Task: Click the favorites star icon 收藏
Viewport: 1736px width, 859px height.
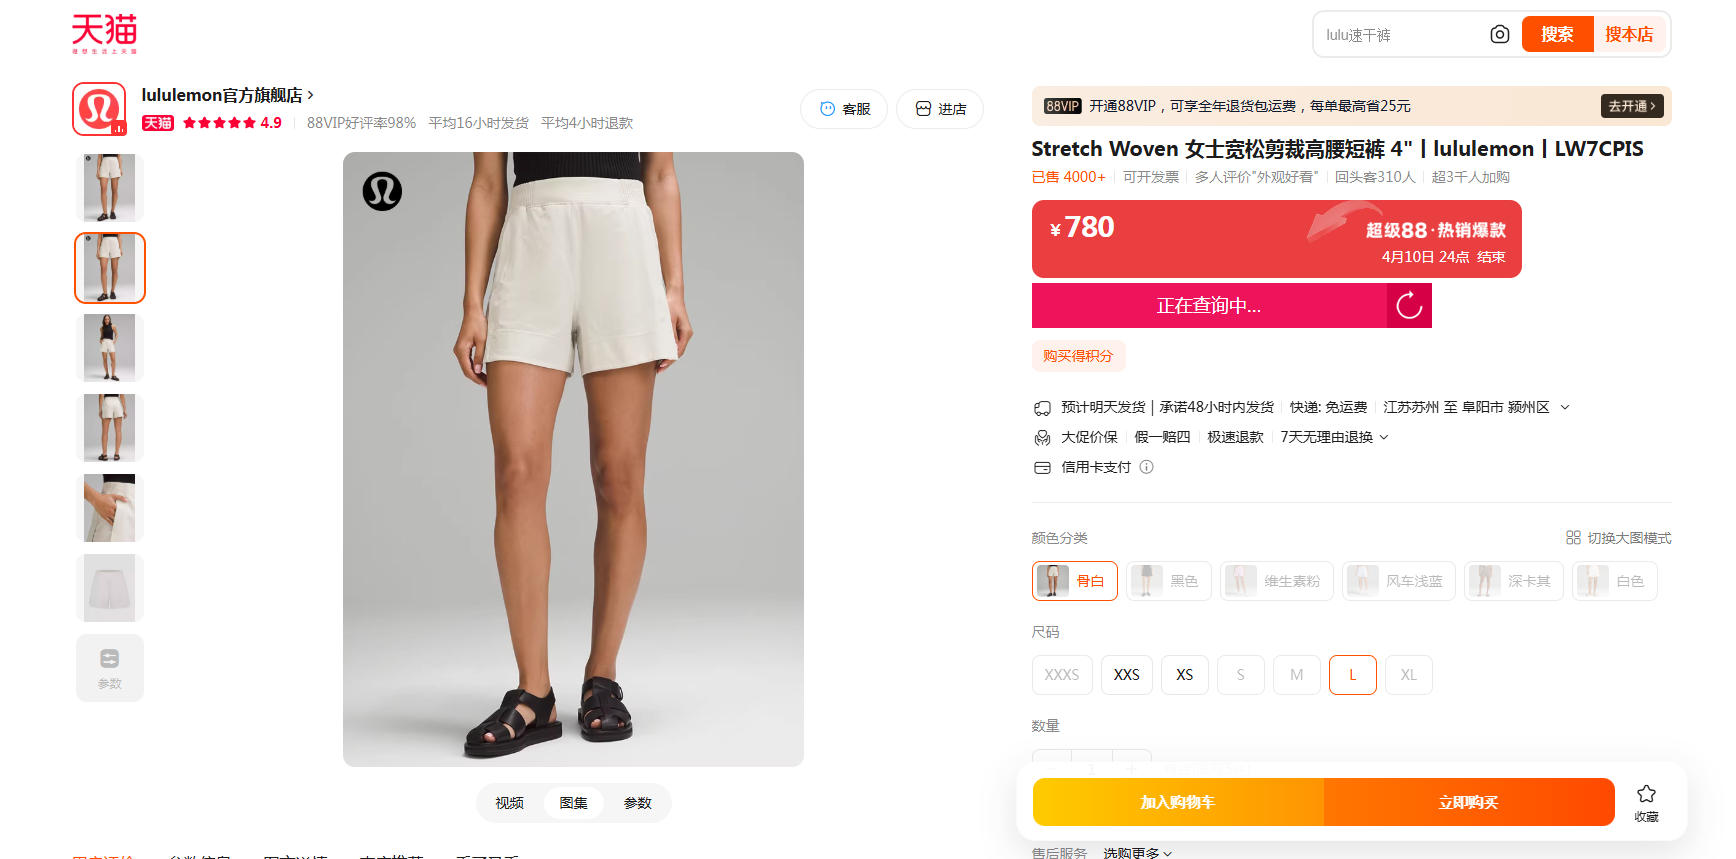Action: [1646, 803]
